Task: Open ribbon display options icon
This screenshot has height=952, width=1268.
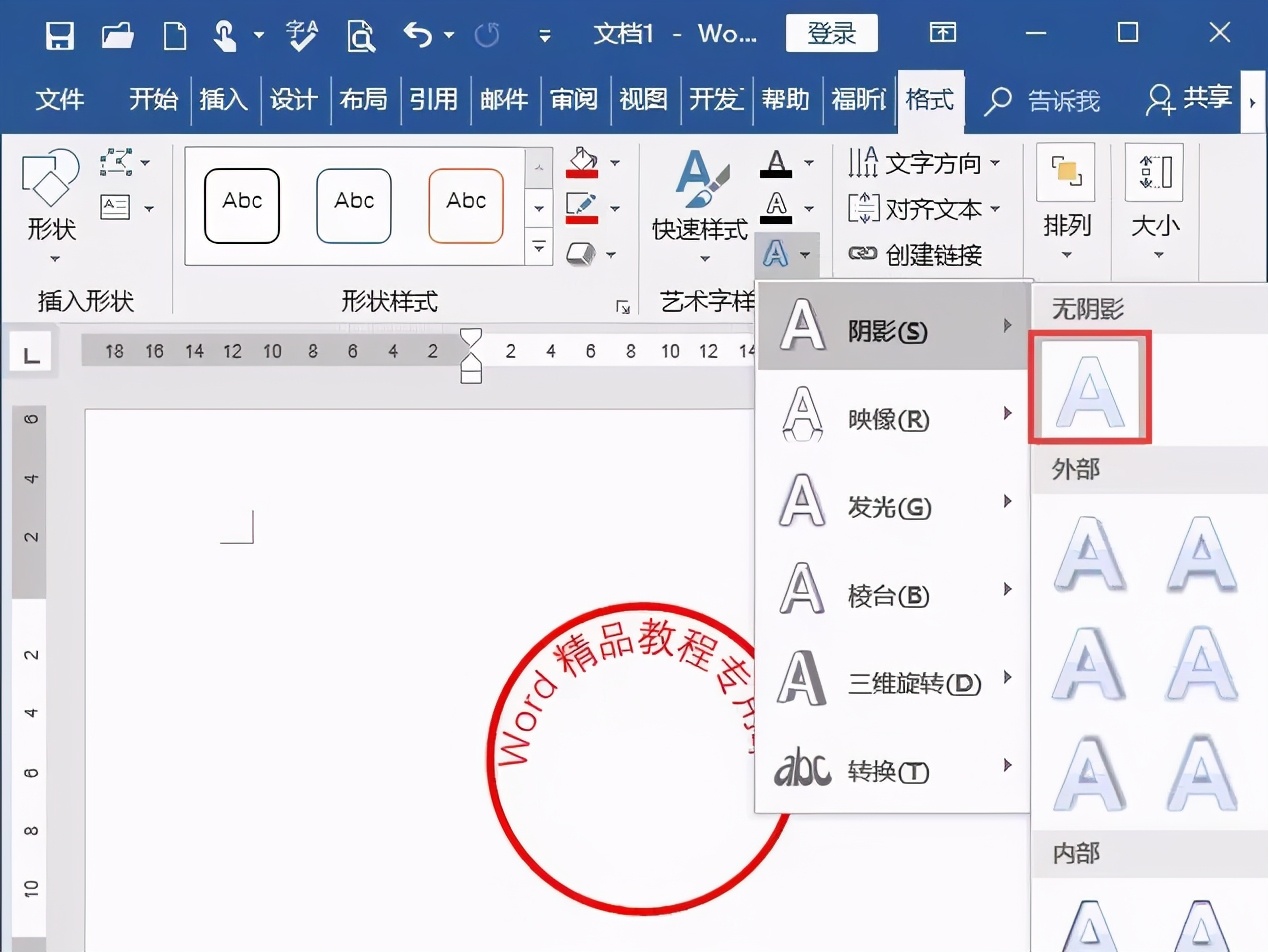Action: (x=942, y=33)
